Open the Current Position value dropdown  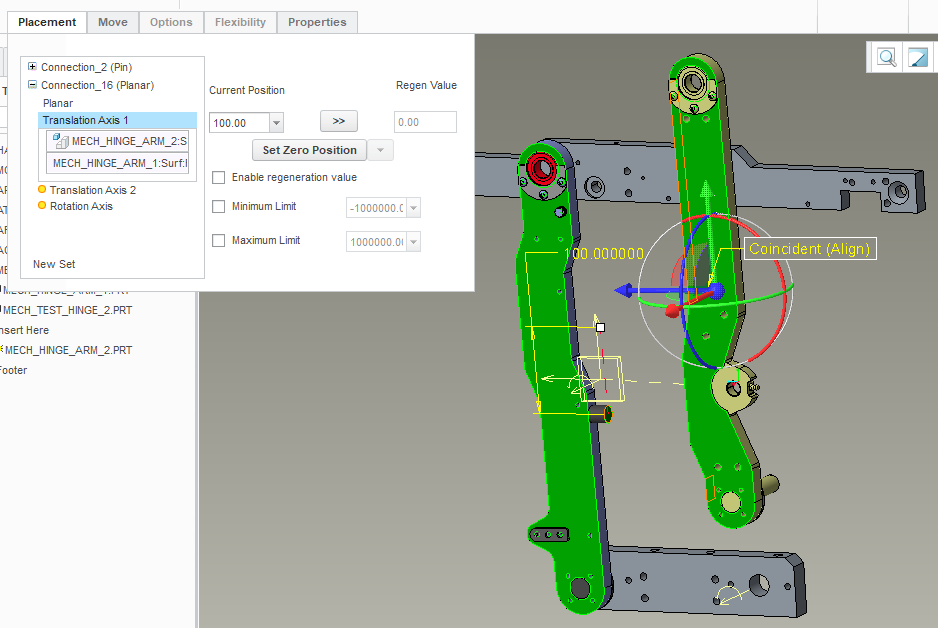point(276,123)
